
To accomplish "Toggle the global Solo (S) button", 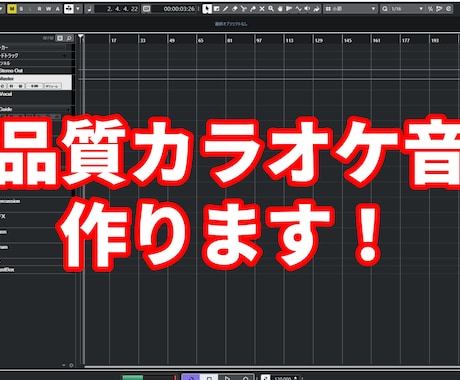I will (x=21, y=9).
